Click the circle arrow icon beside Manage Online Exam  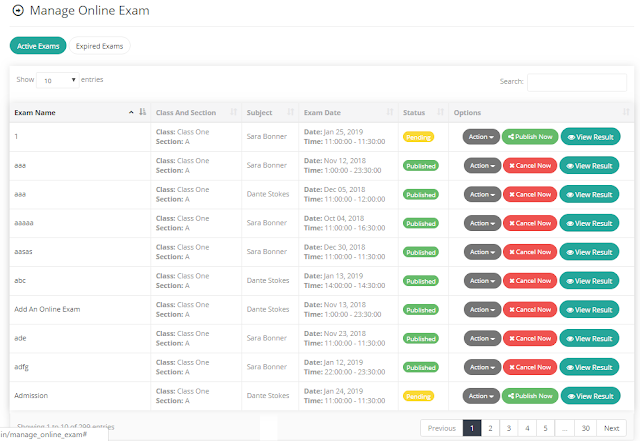tap(18, 11)
